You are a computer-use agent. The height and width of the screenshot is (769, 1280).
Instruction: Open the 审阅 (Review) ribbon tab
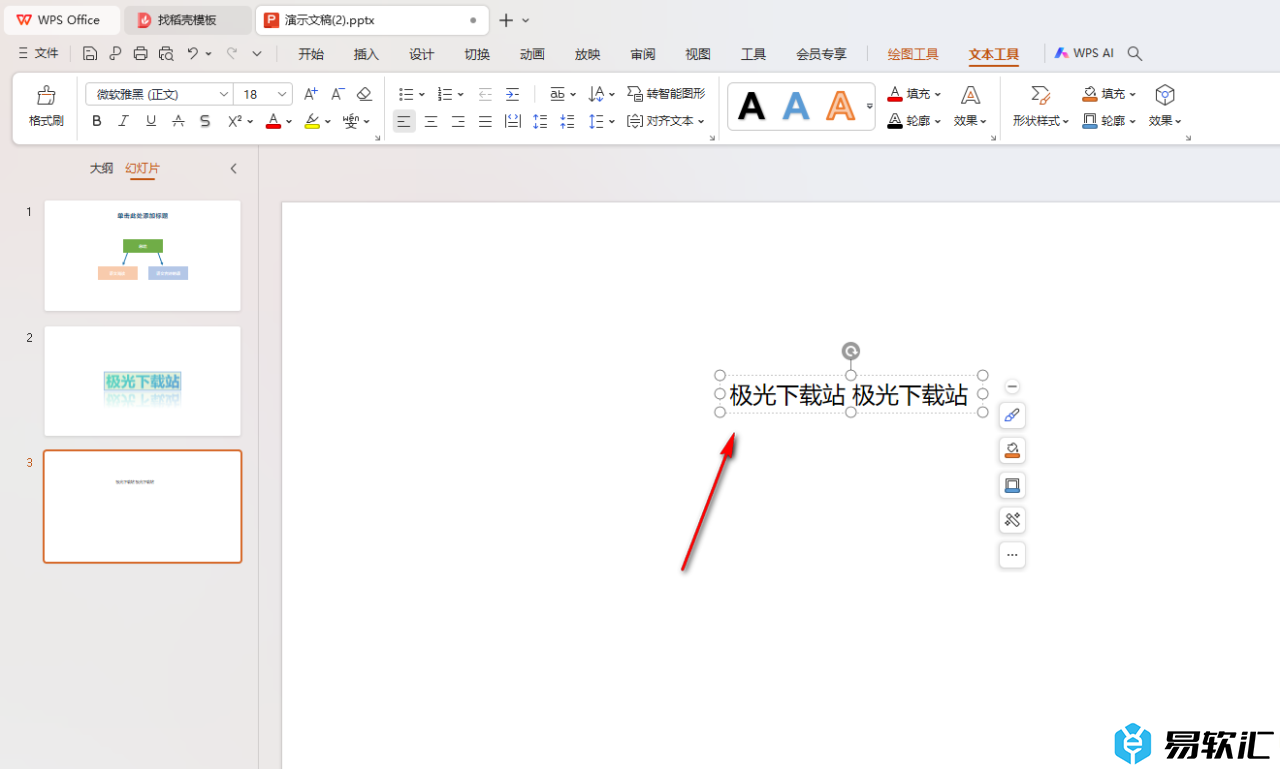click(643, 54)
